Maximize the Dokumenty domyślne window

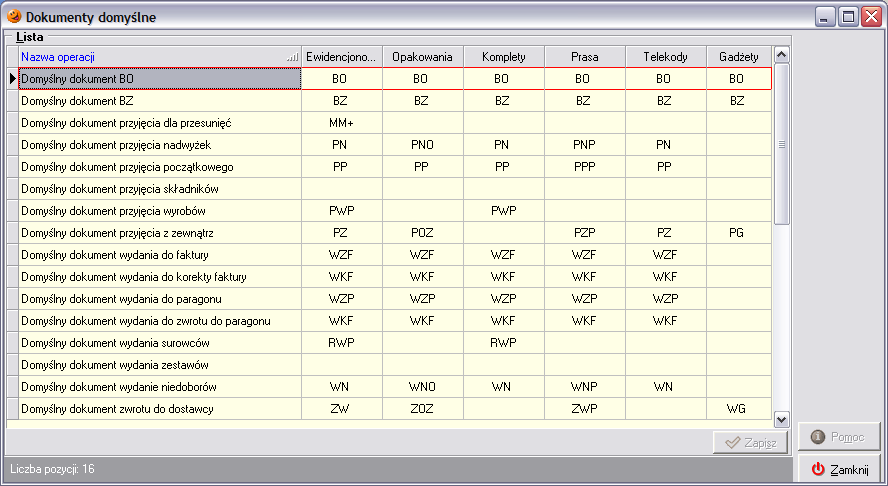click(x=848, y=17)
